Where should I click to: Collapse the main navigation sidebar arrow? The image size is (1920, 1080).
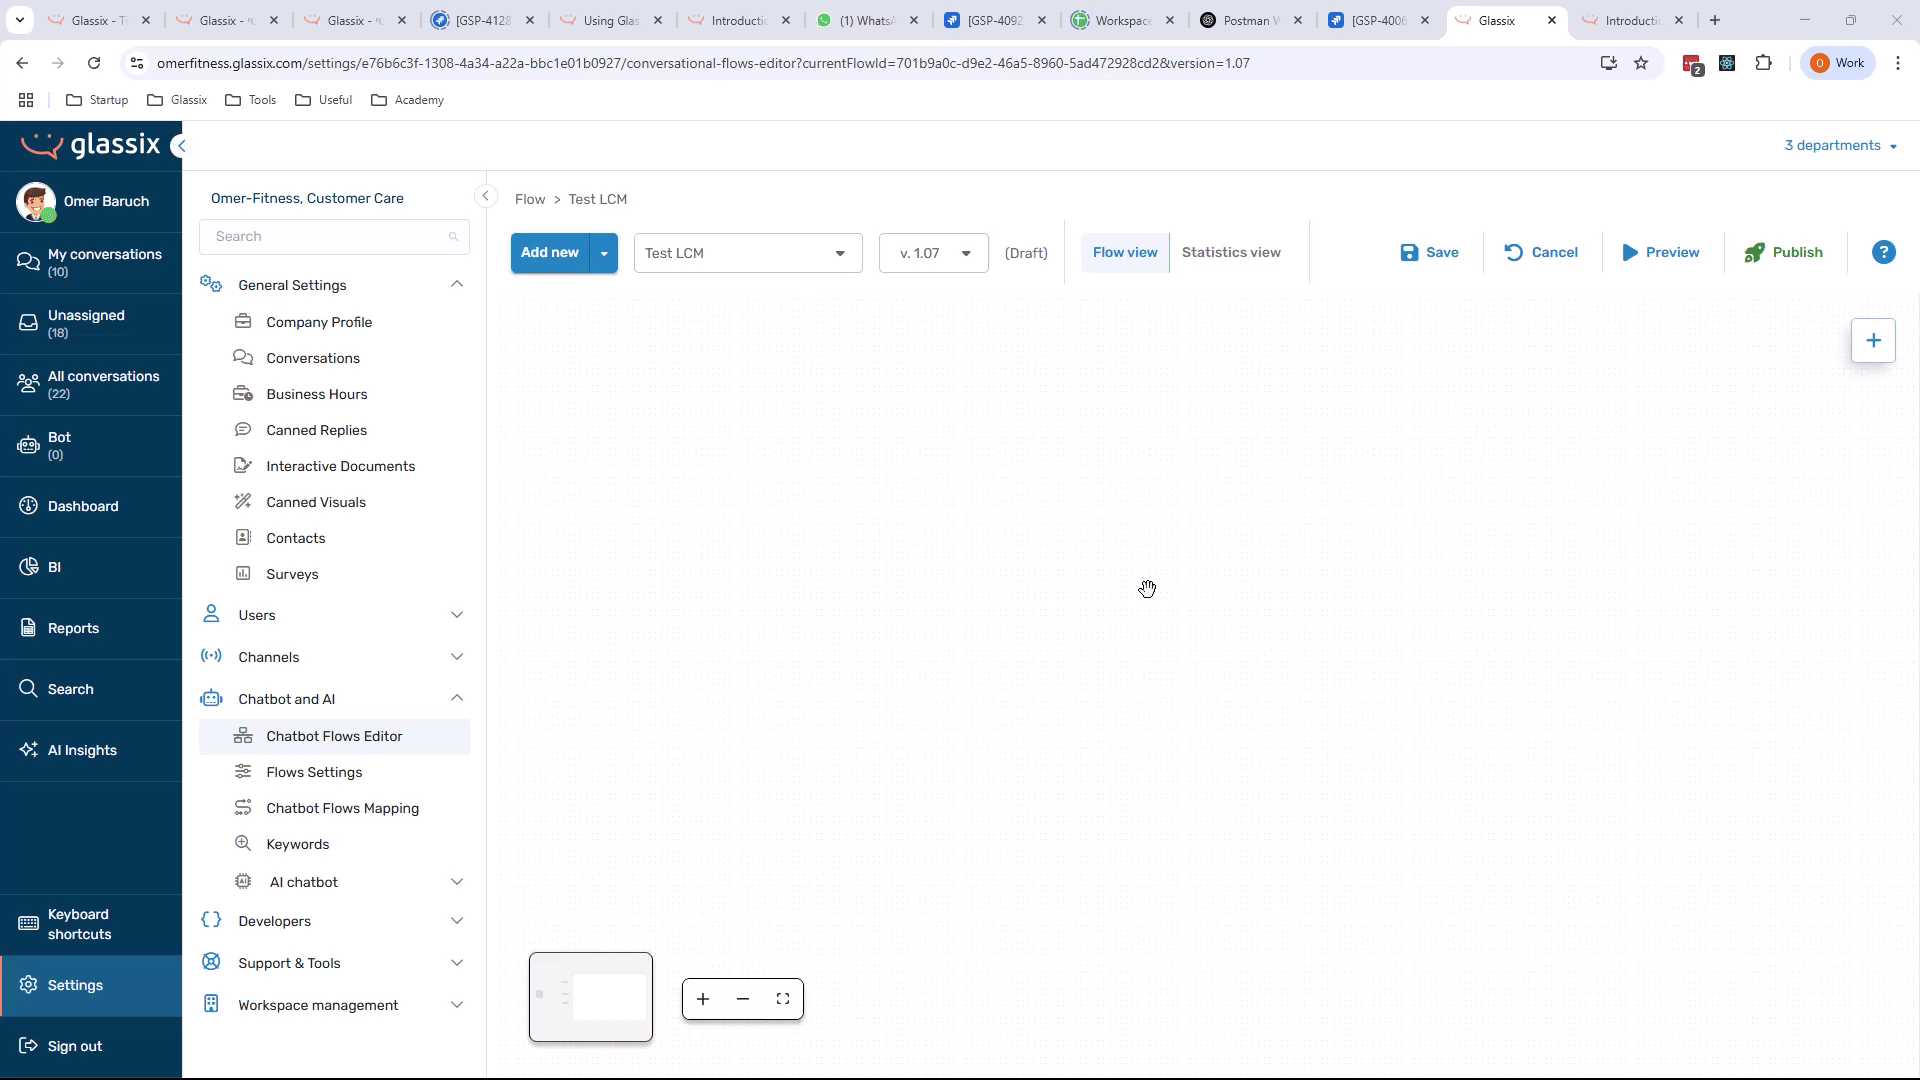pyautogui.click(x=181, y=146)
